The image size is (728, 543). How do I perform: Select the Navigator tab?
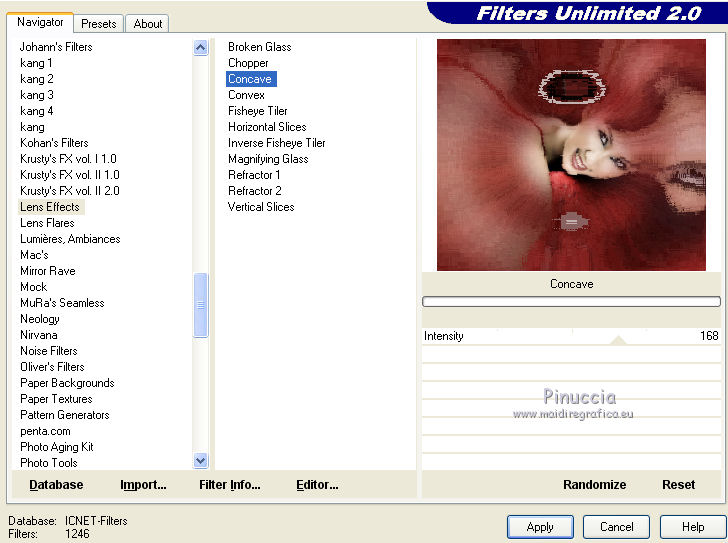[x=40, y=22]
